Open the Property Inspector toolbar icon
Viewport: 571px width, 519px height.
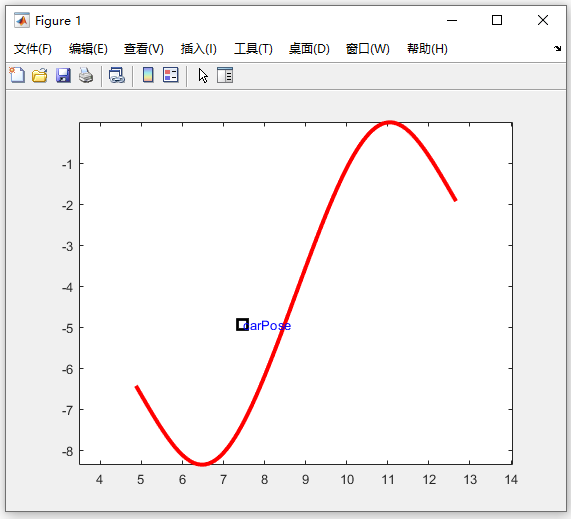click(x=225, y=75)
